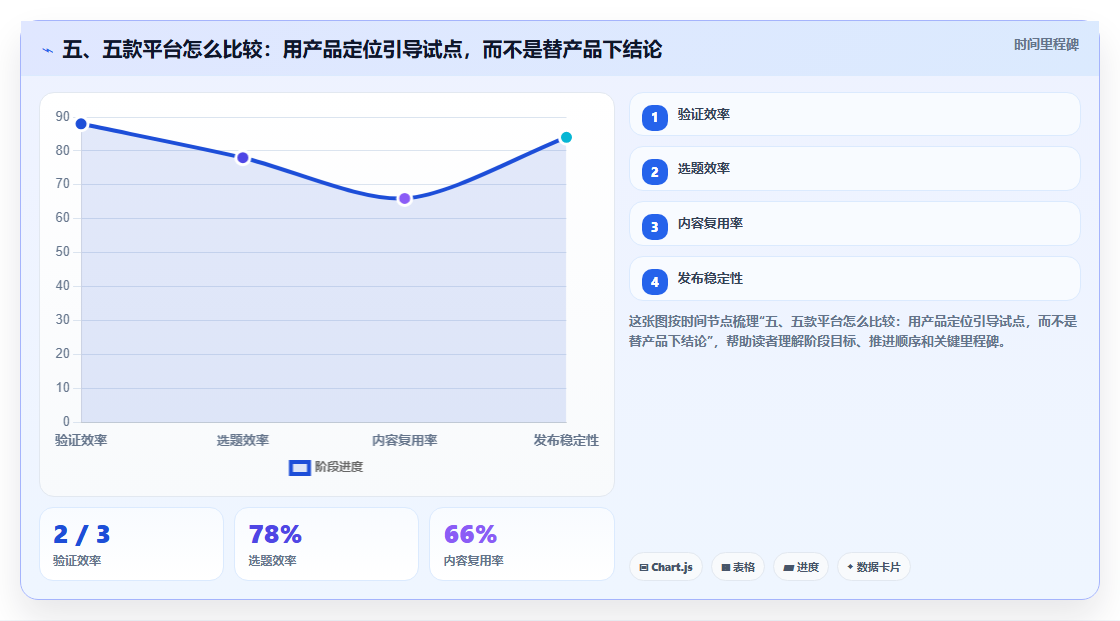Click the 进度 tag chip
Screen dimensions: 1120x621
pyautogui.click(x=801, y=567)
